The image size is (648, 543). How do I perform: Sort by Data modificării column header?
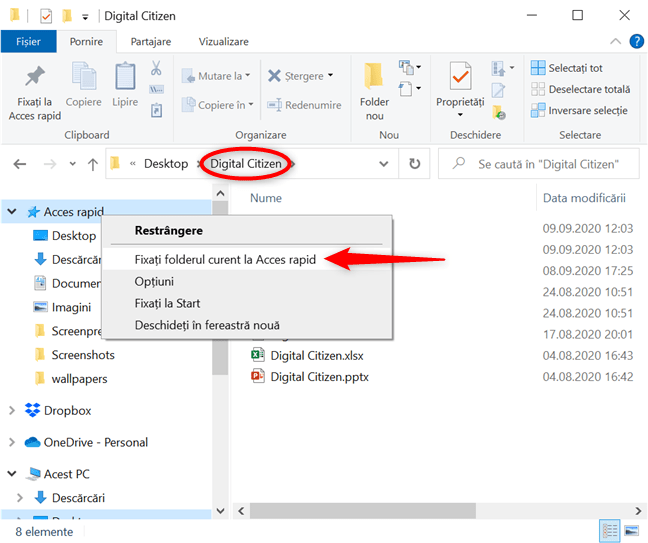pyautogui.click(x=584, y=198)
